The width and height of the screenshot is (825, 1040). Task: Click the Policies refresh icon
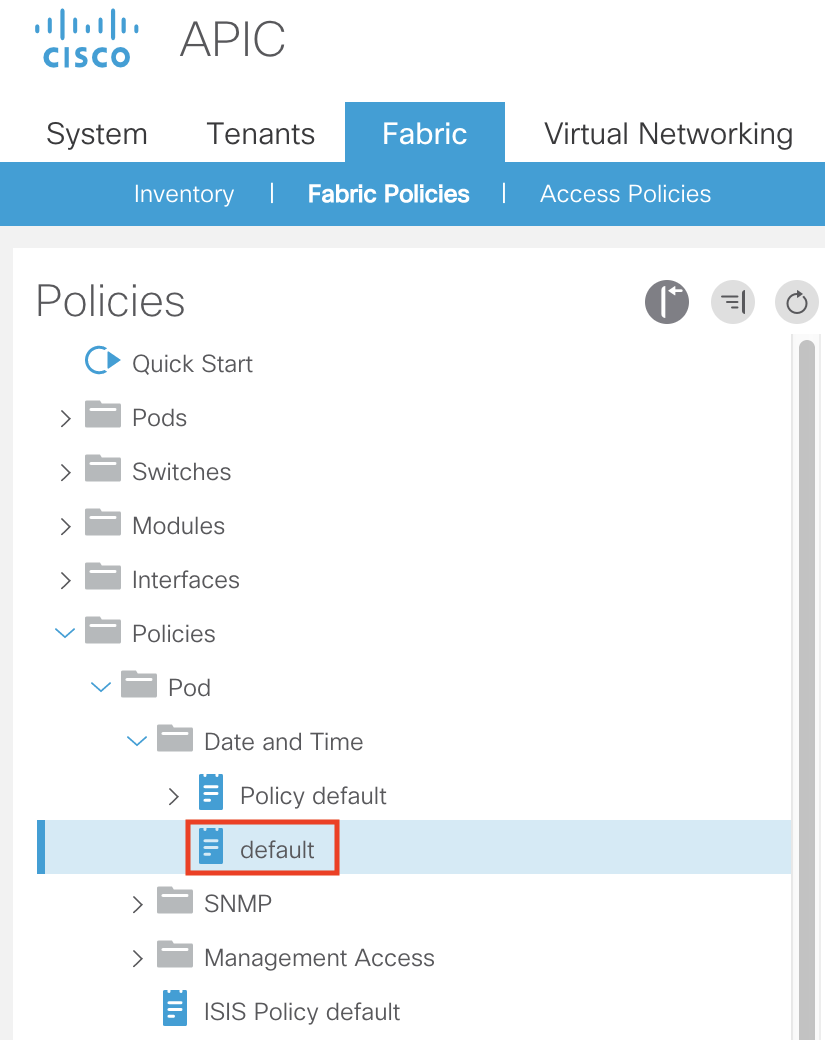tap(796, 301)
